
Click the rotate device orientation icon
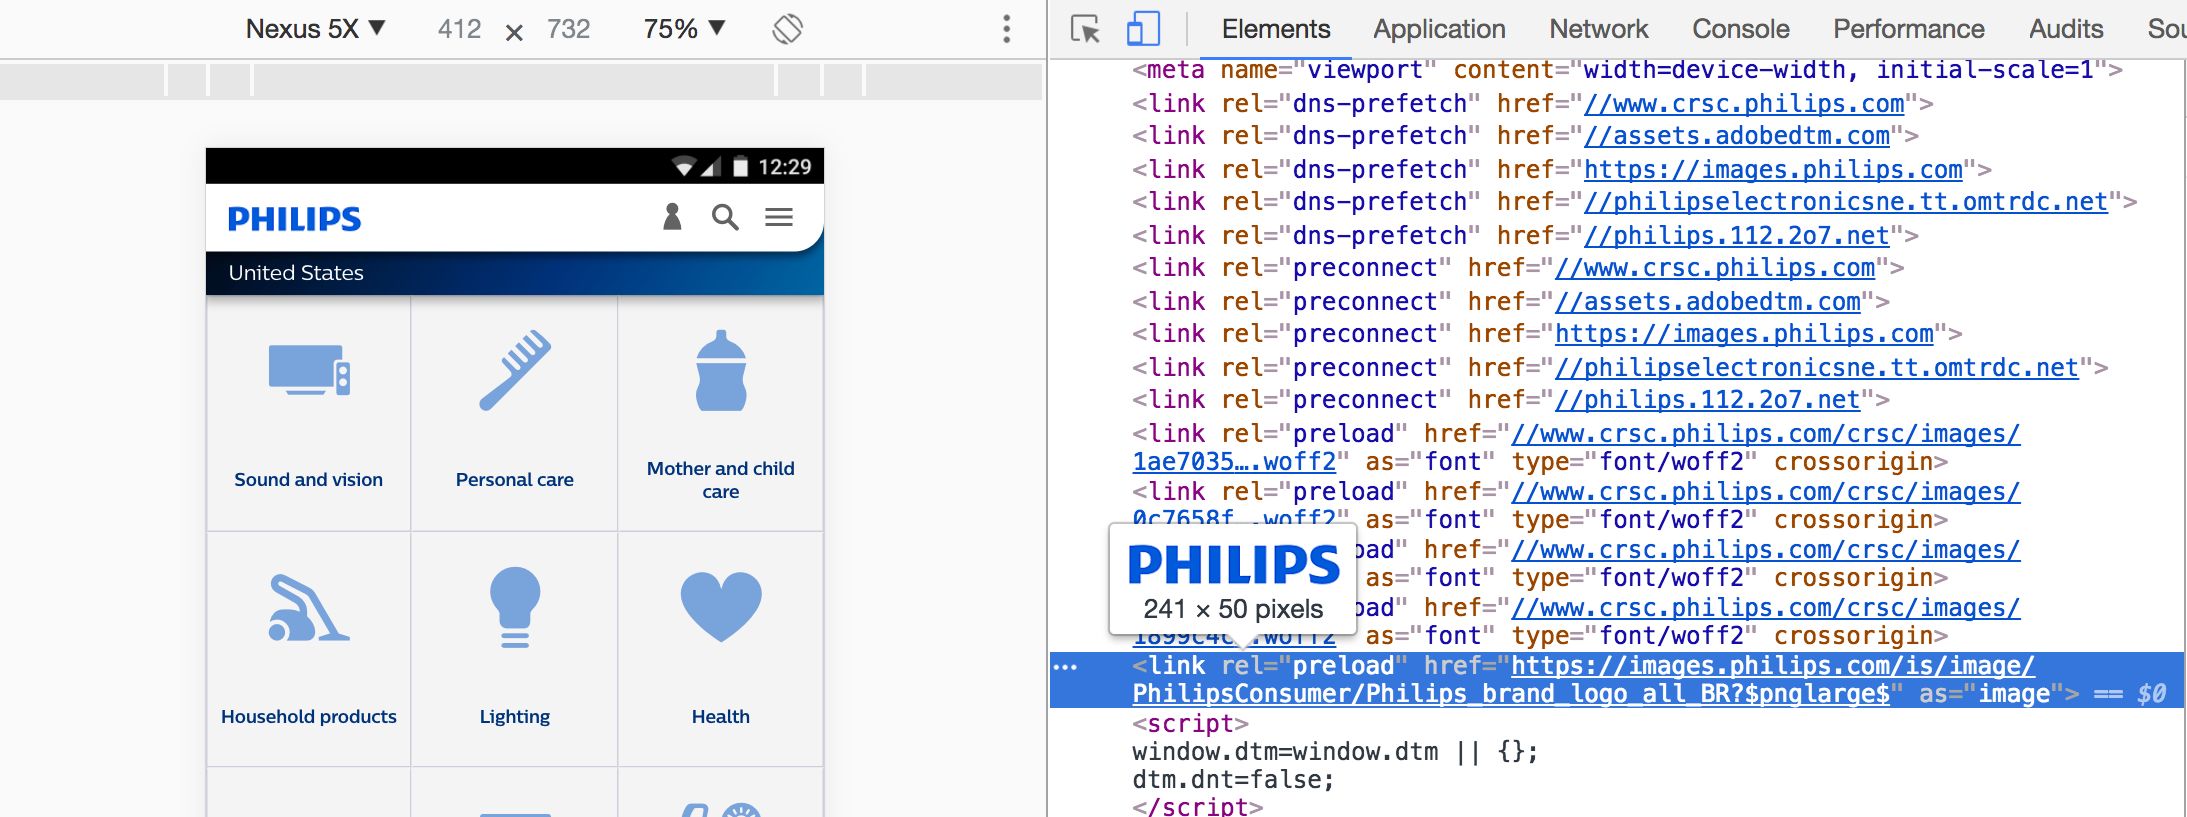point(787,29)
